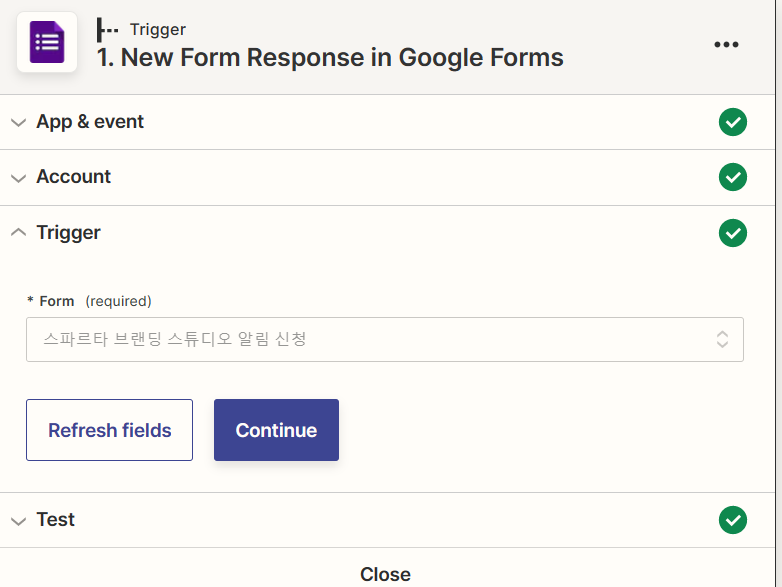This screenshot has height=587, width=782.
Task: Click the Continue button
Action: coord(276,430)
